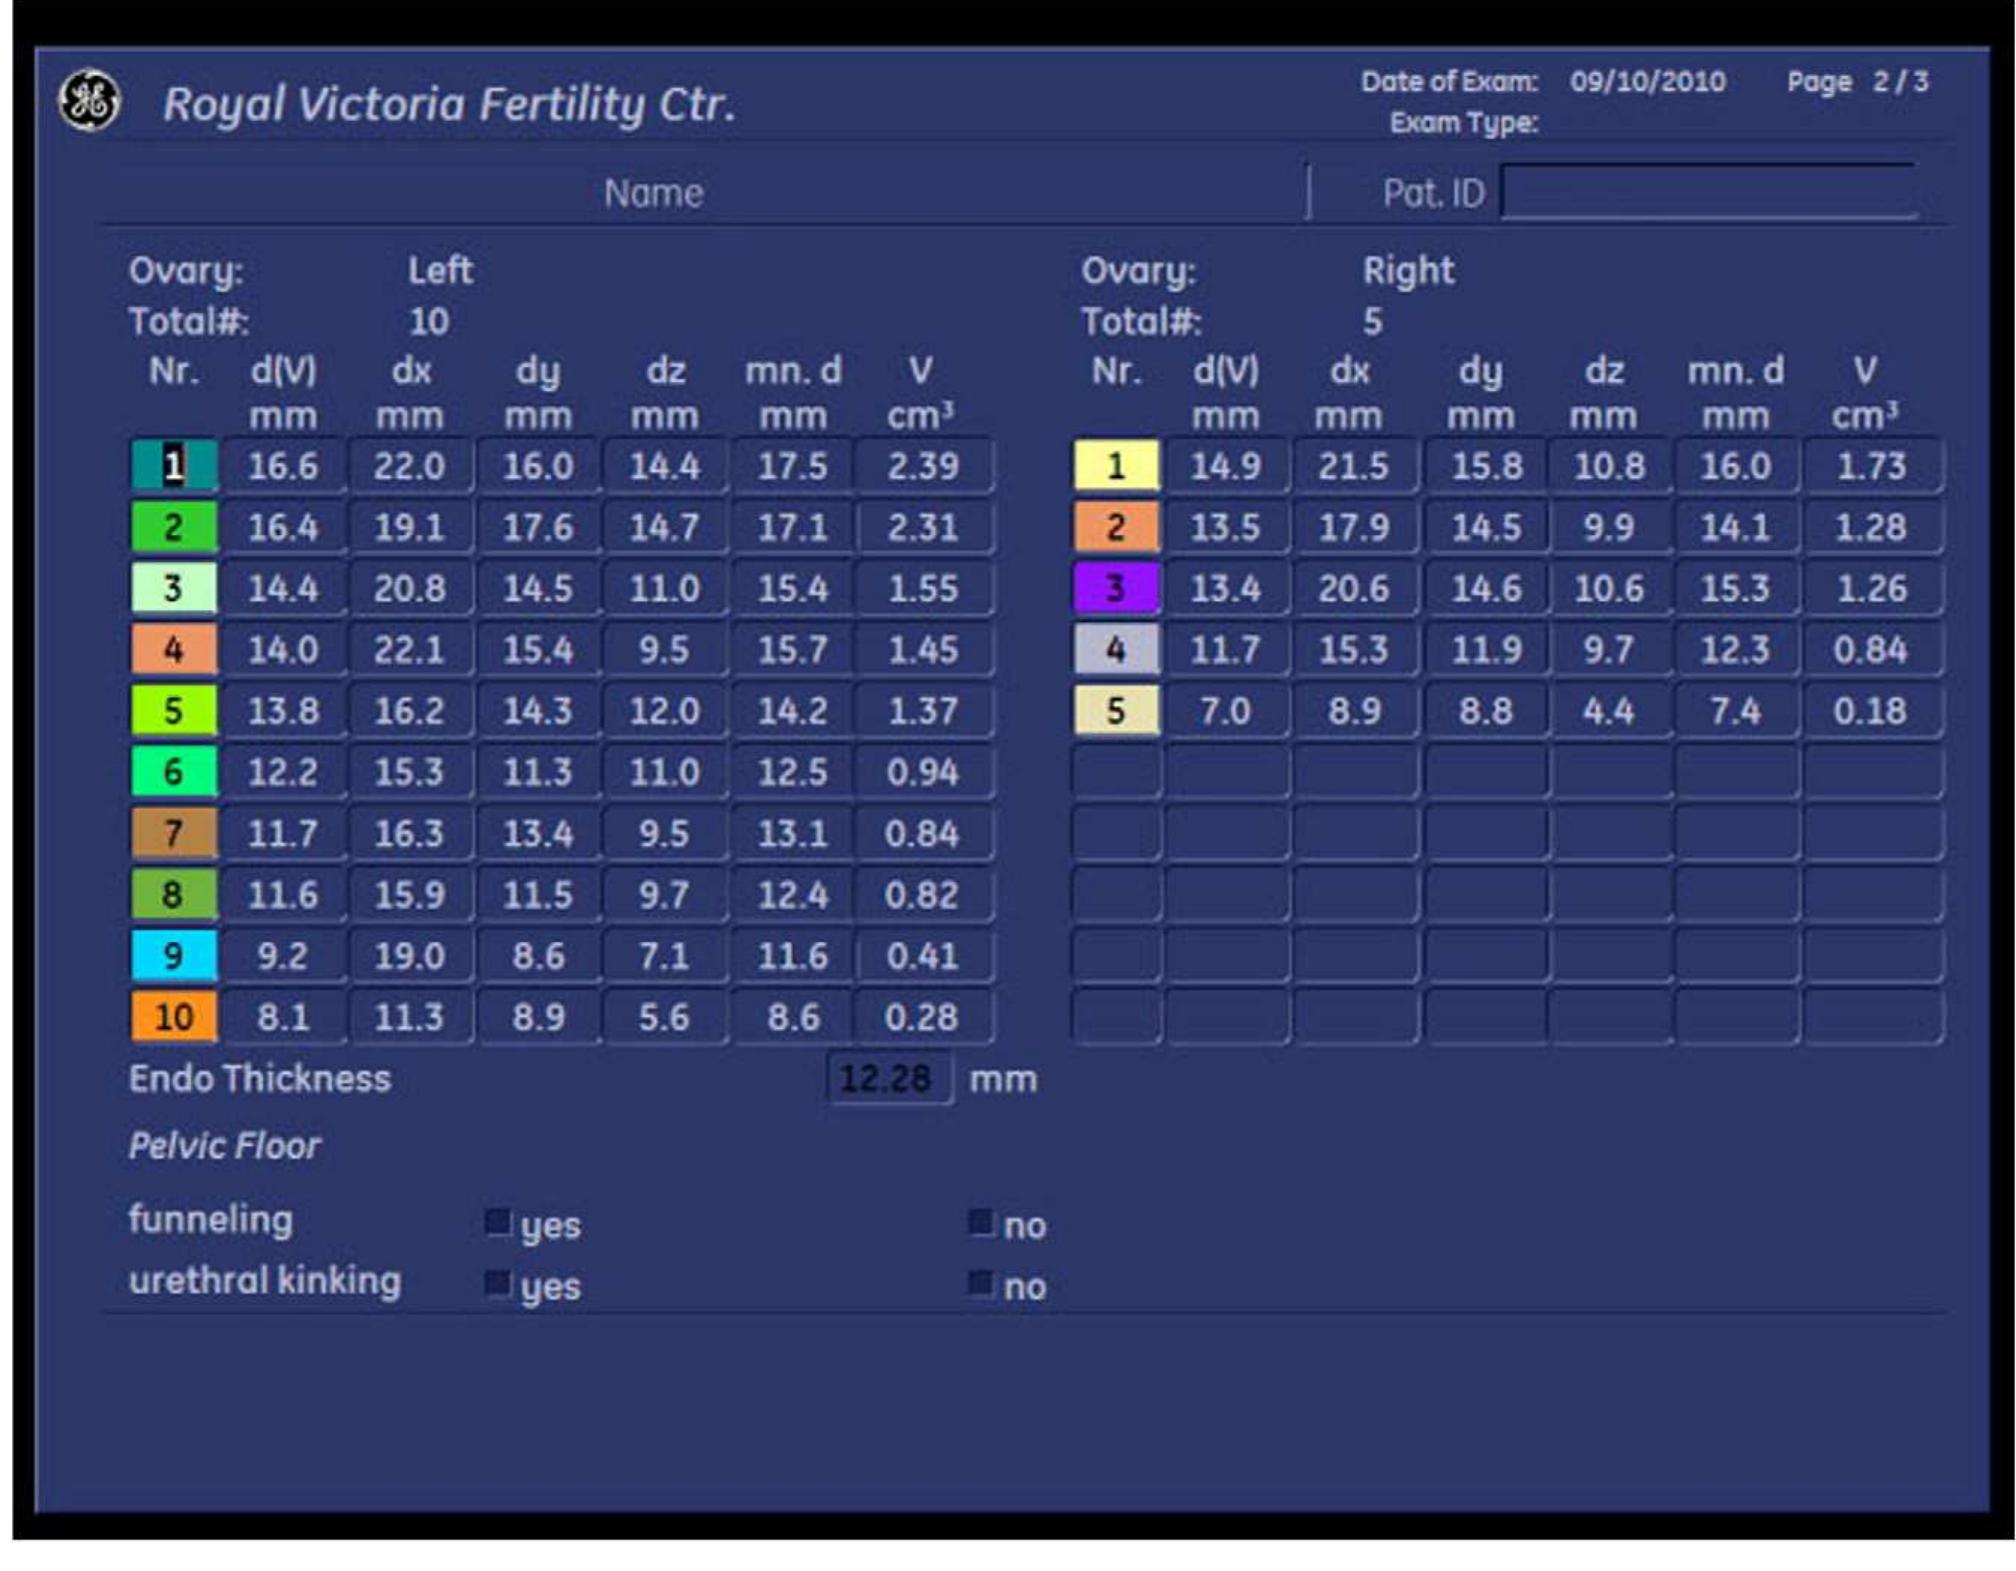
Task: Click the GE logo icon
Action: [x=90, y=100]
